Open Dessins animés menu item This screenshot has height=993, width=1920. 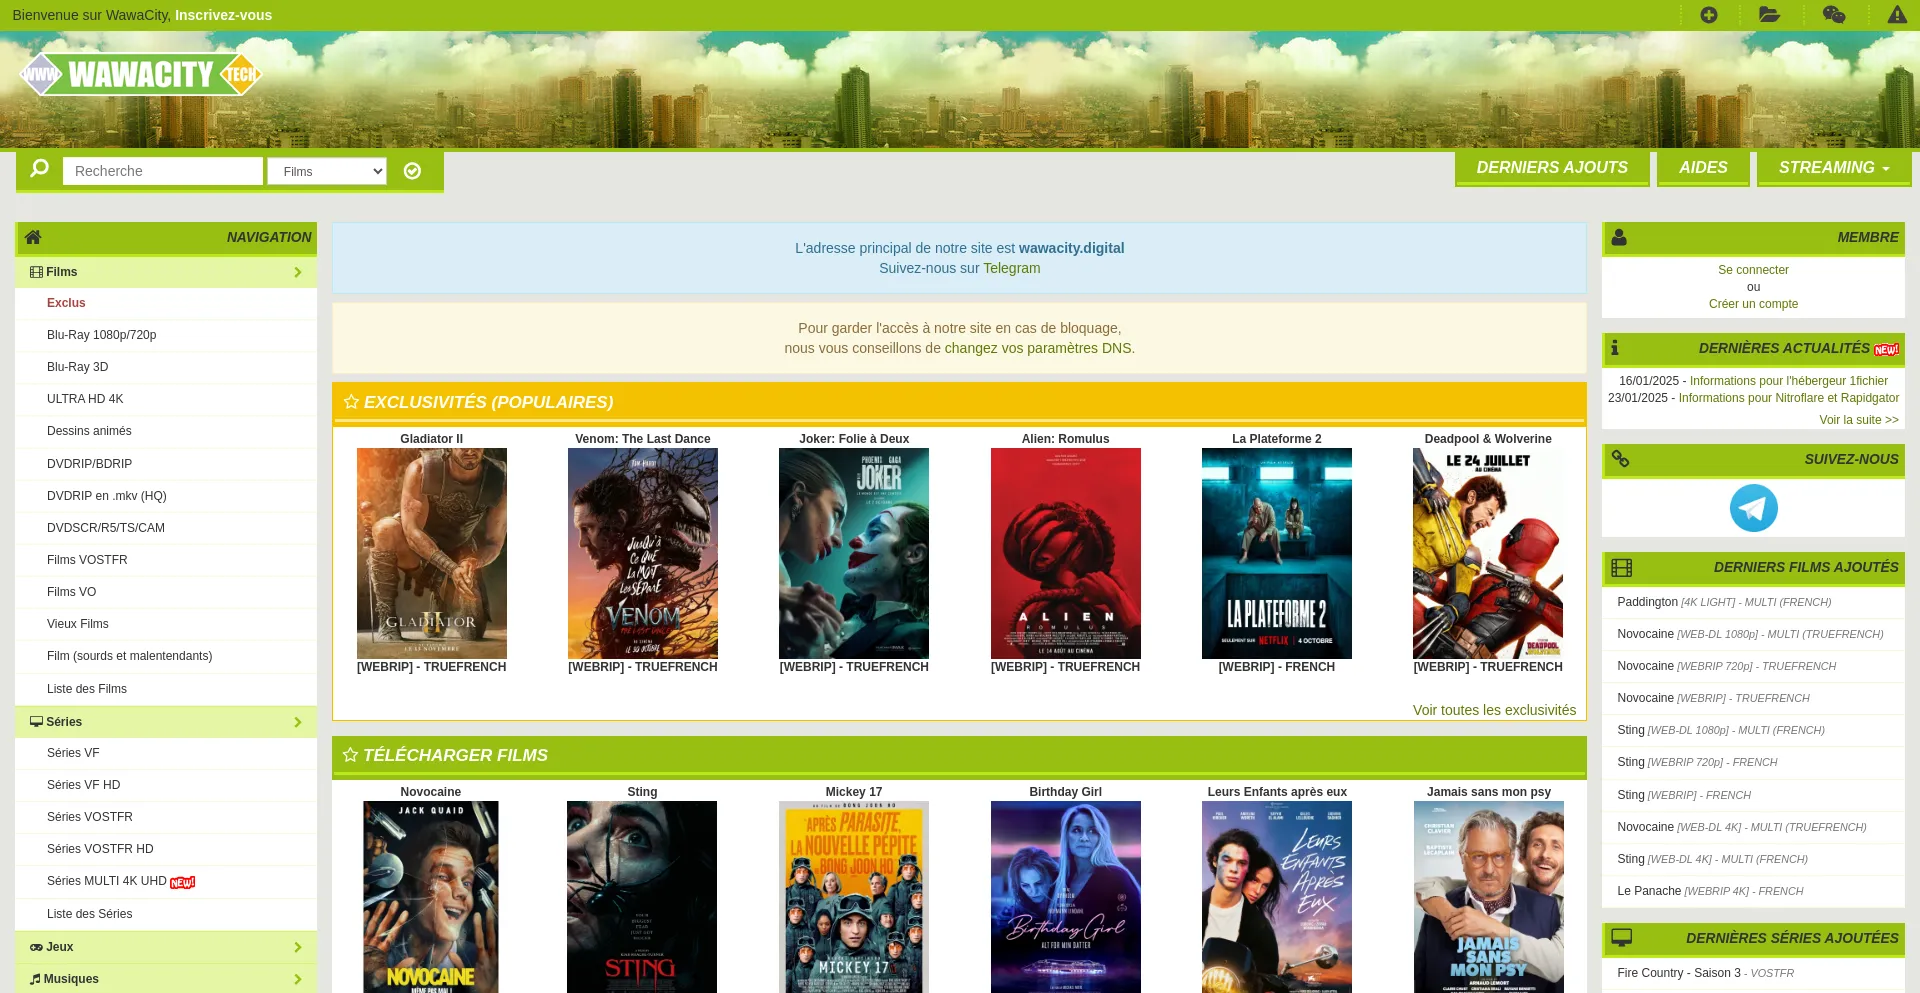tap(89, 431)
